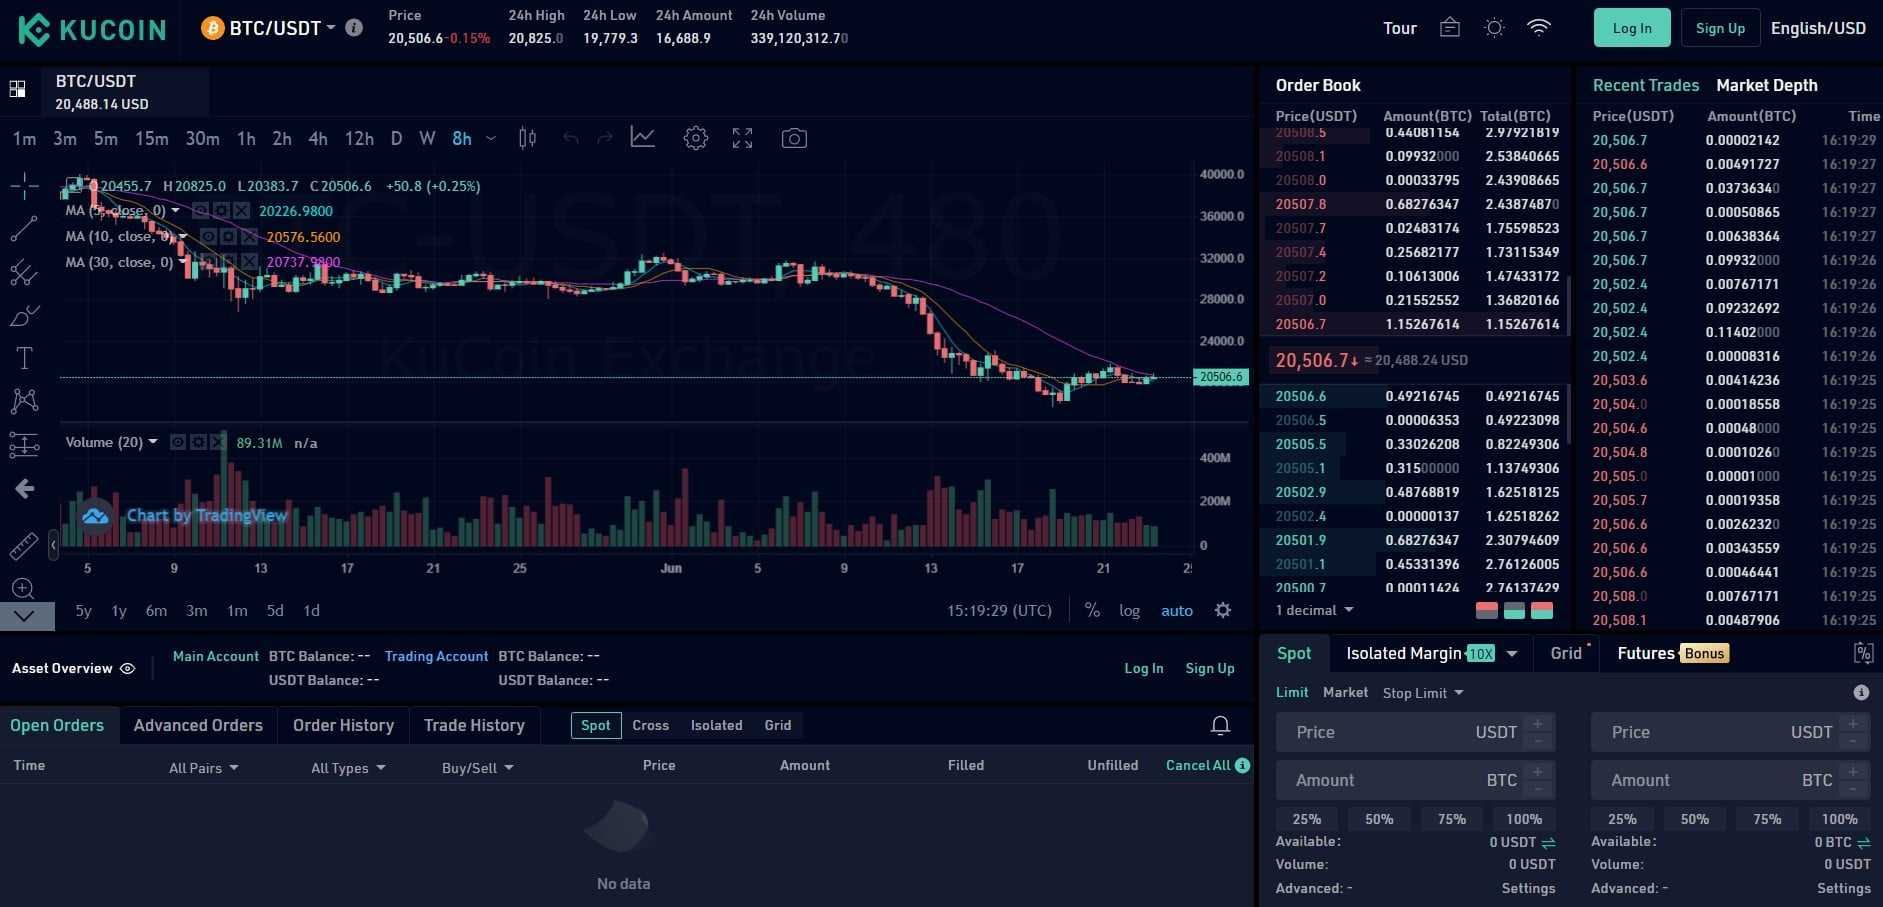1883x907 pixels.
Task: Open the notifications bell icon
Action: (x=1220, y=725)
